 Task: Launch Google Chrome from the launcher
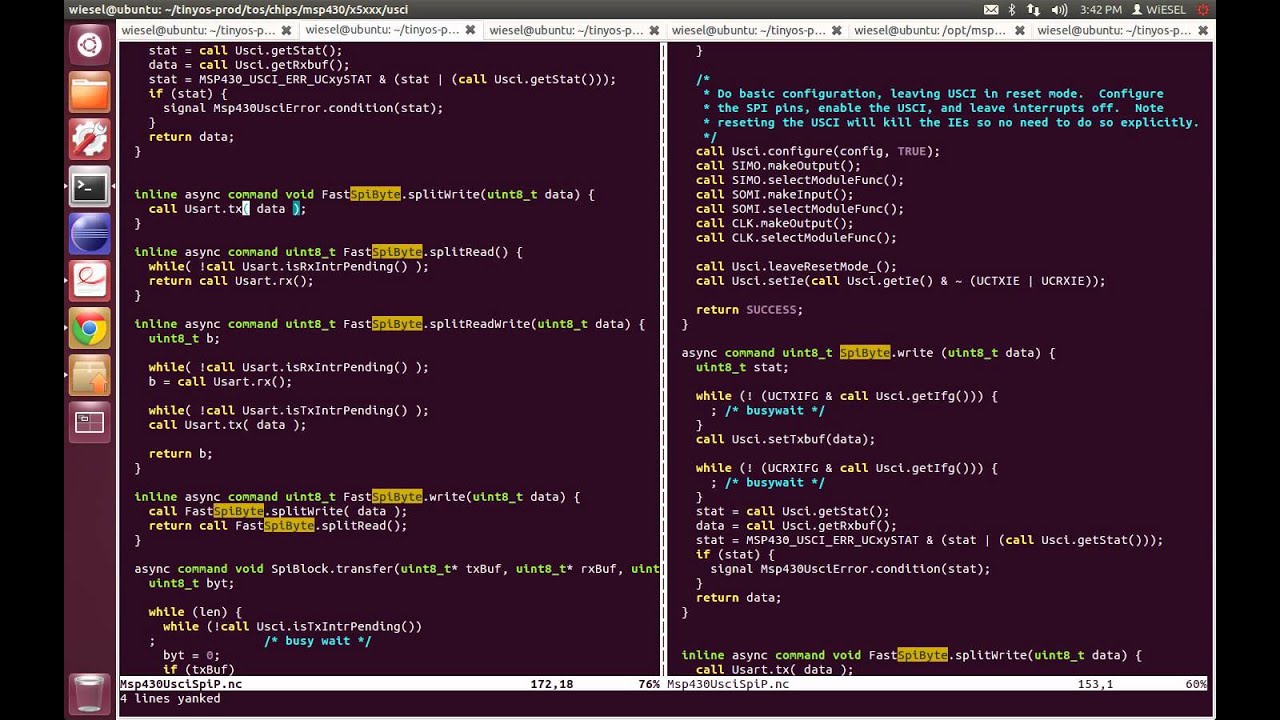point(89,329)
